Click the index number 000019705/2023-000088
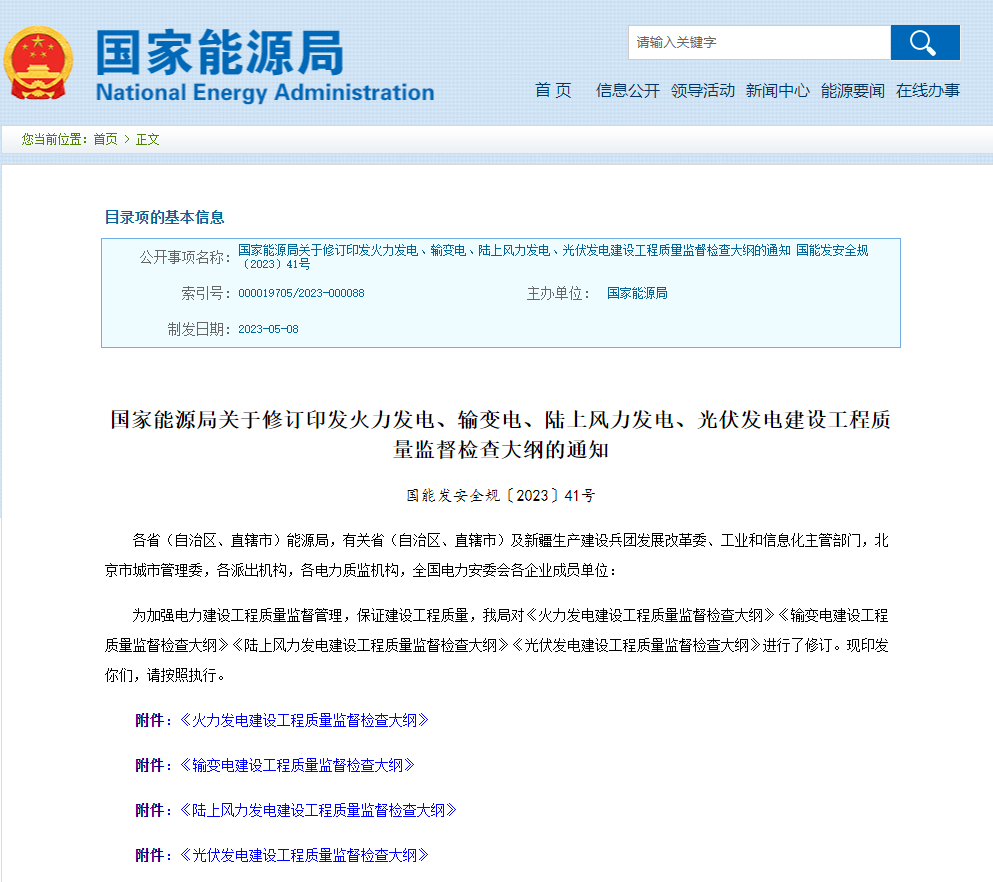Screen dimensions: 993x882 pos(301,294)
